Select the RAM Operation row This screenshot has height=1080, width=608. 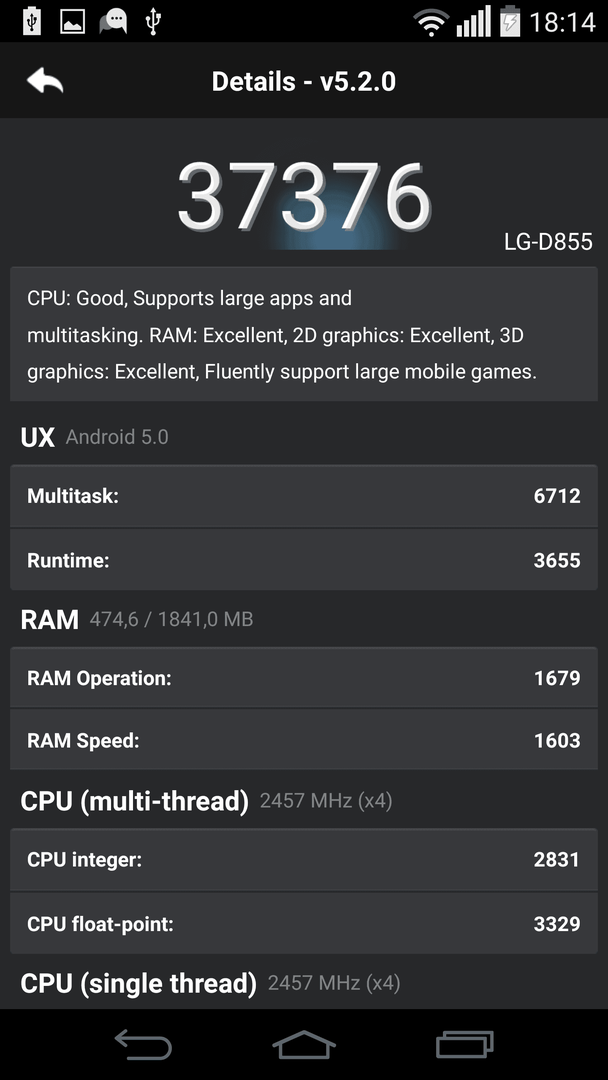click(x=304, y=678)
